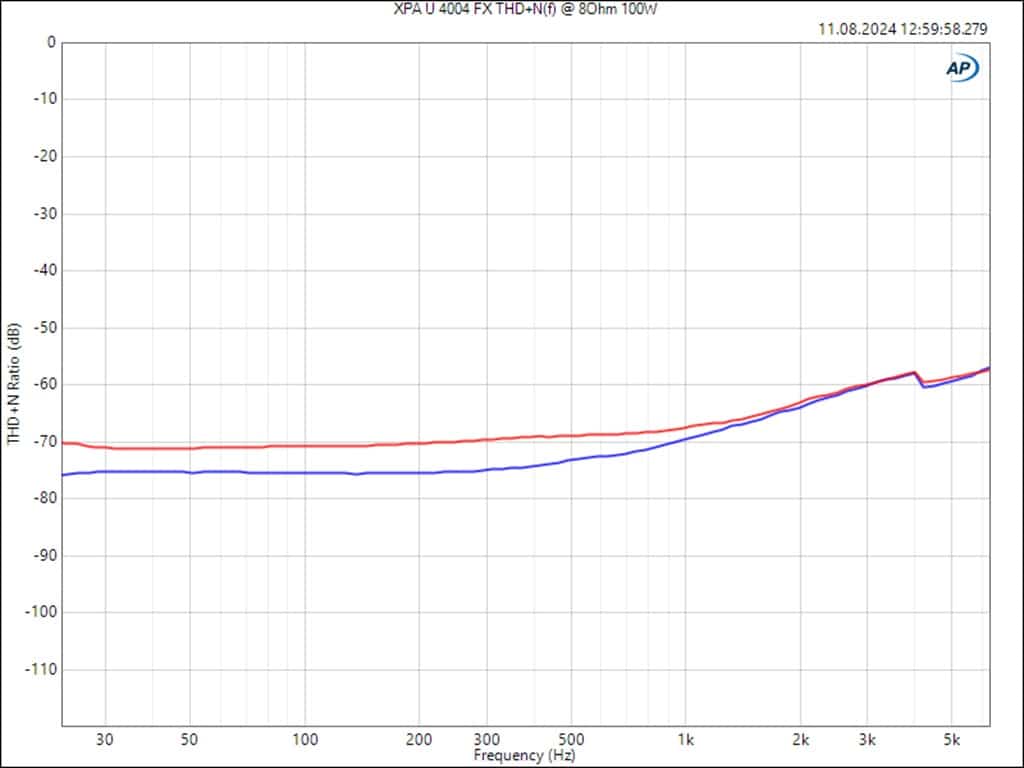Click the 3k frequency tick label
This screenshot has width=1024, height=768.
point(867,739)
